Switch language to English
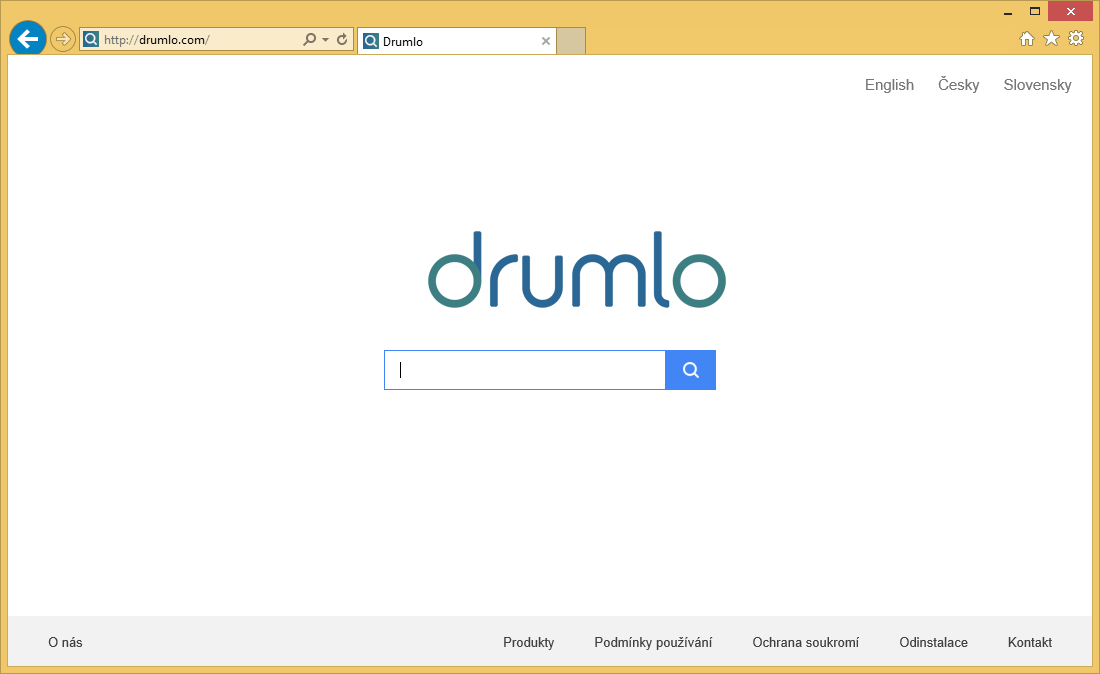This screenshot has width=1100, height=674. 888,85
